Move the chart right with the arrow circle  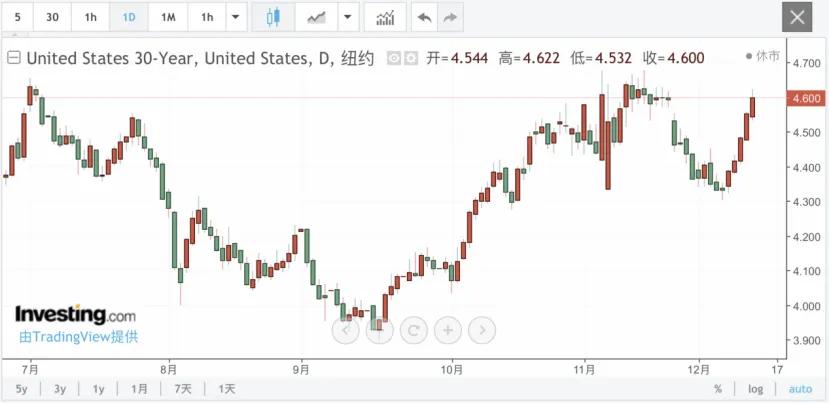[x=482, y=331]
